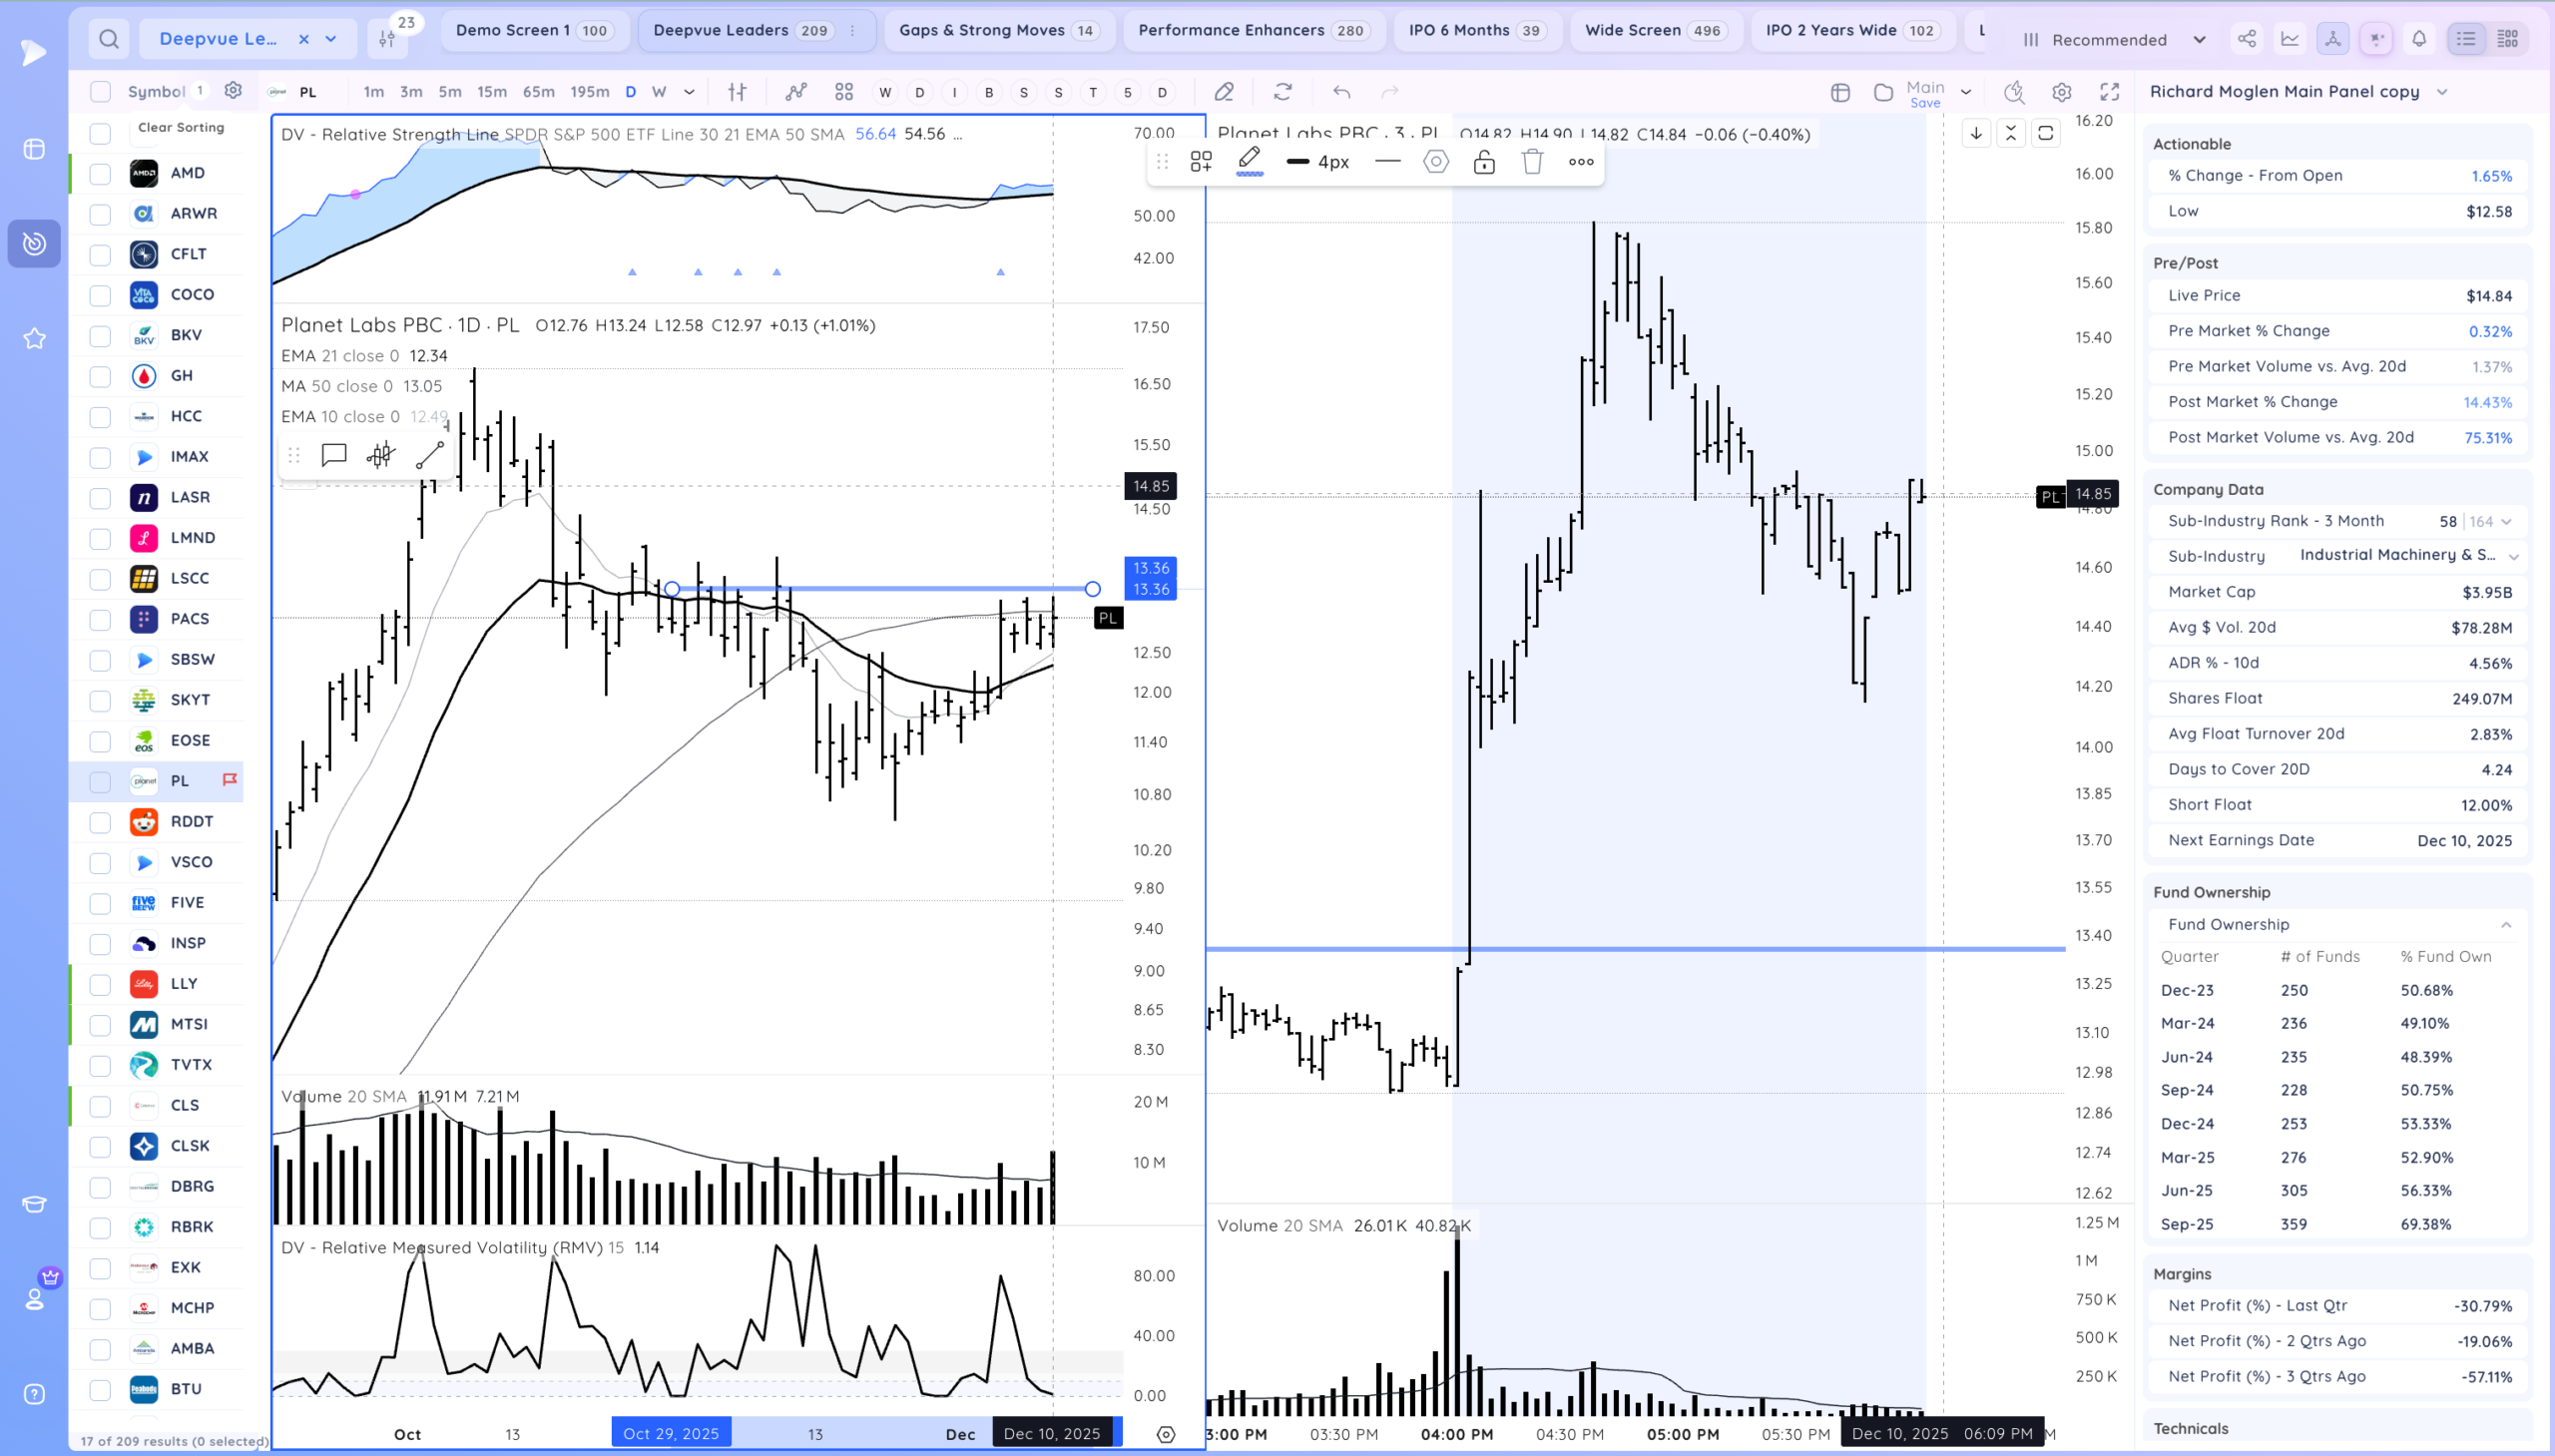Switch to Gaps & Strong Moves tab
This screenshot has height=1456, width=2555.
point(997,30)
